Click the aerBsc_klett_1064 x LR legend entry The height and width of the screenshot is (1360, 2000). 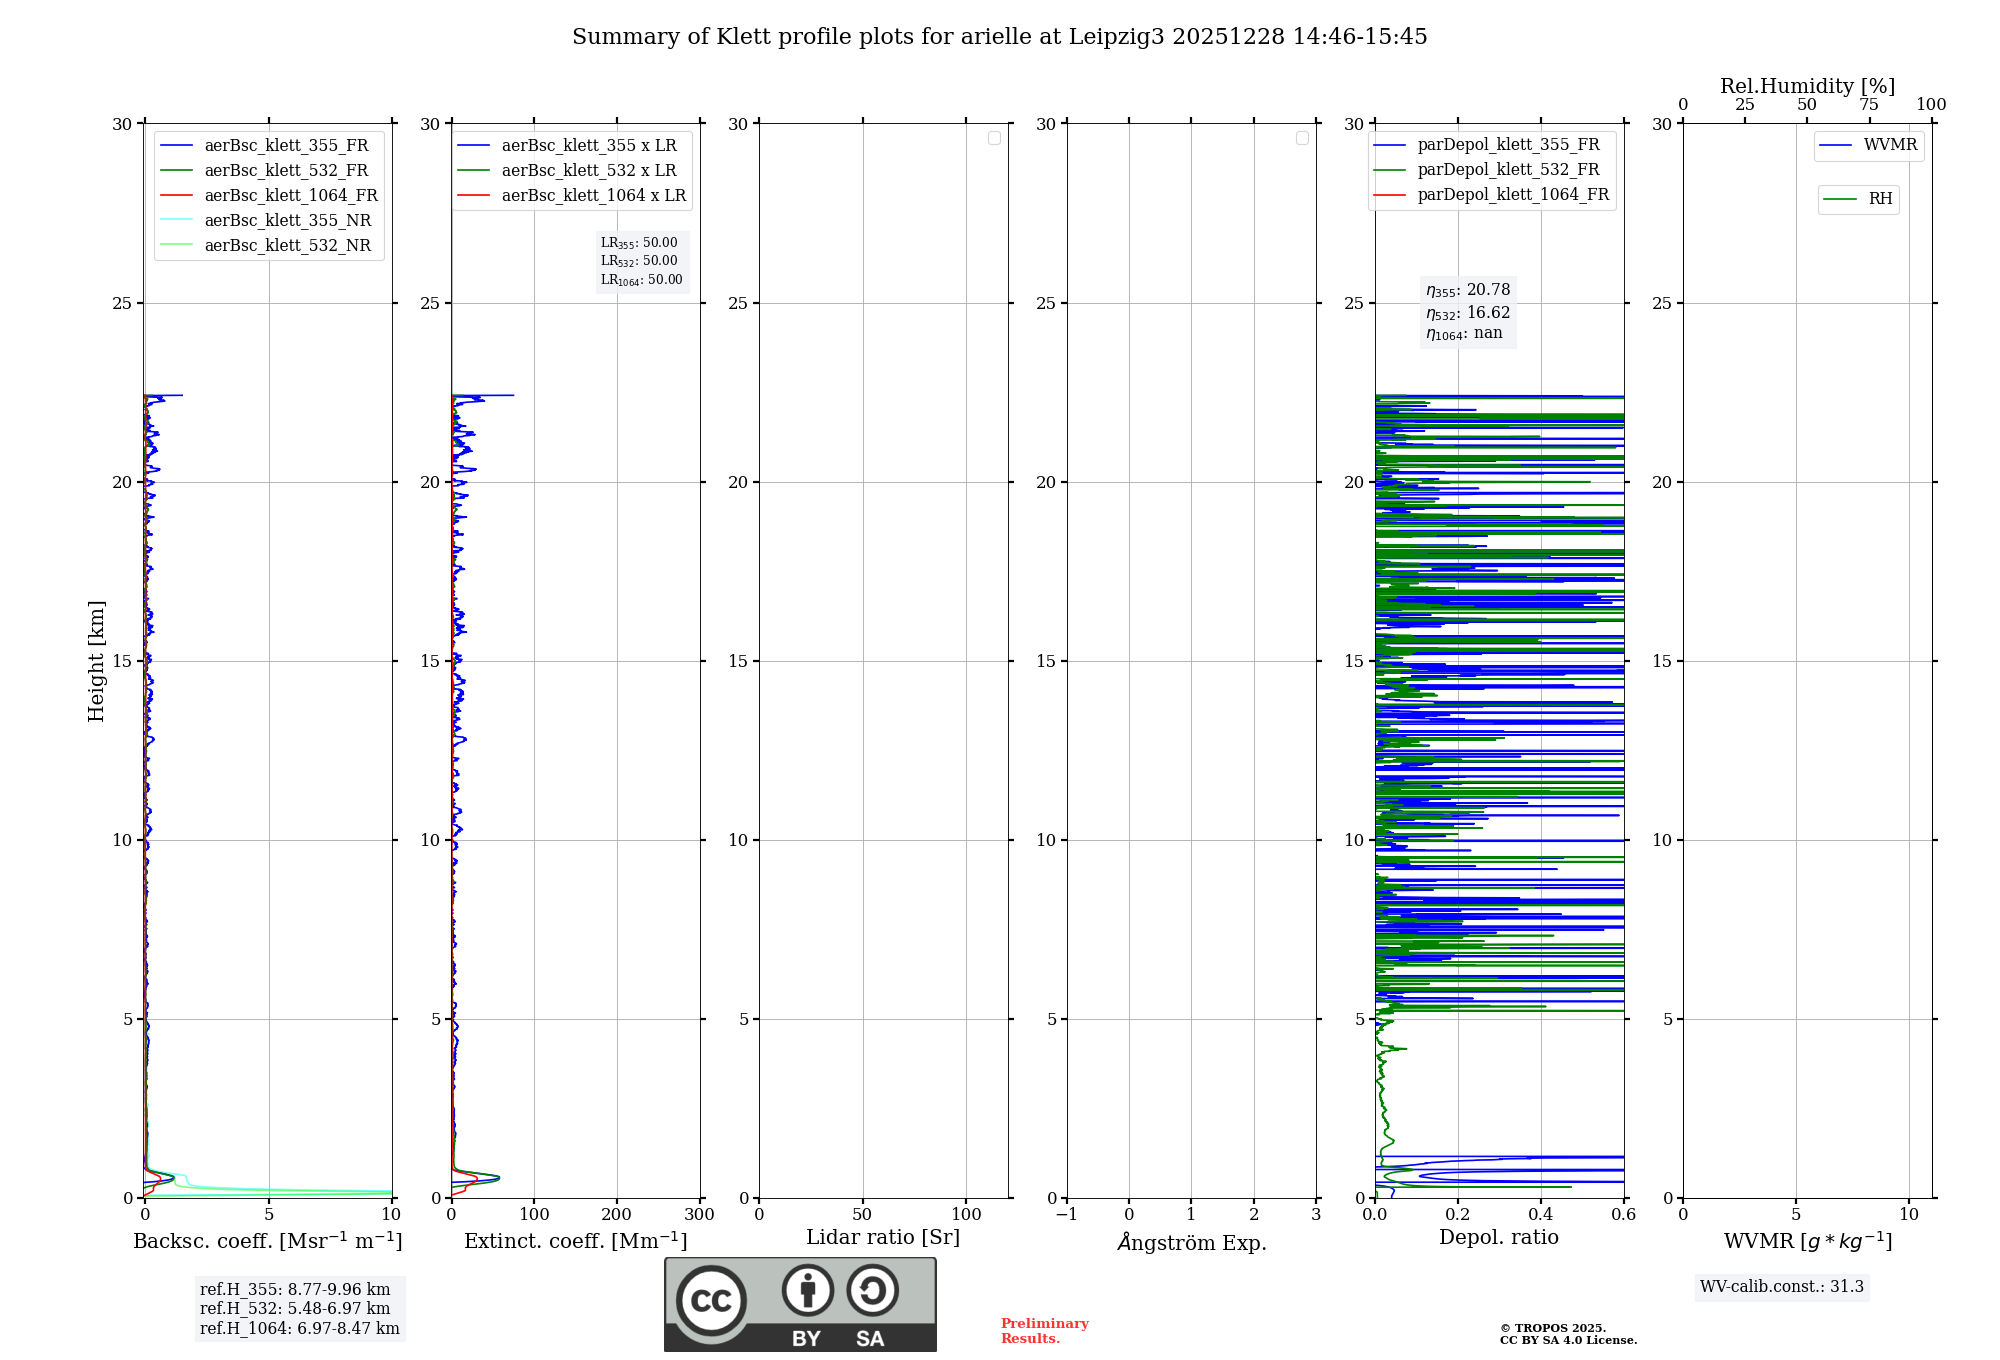click(593, 195)
